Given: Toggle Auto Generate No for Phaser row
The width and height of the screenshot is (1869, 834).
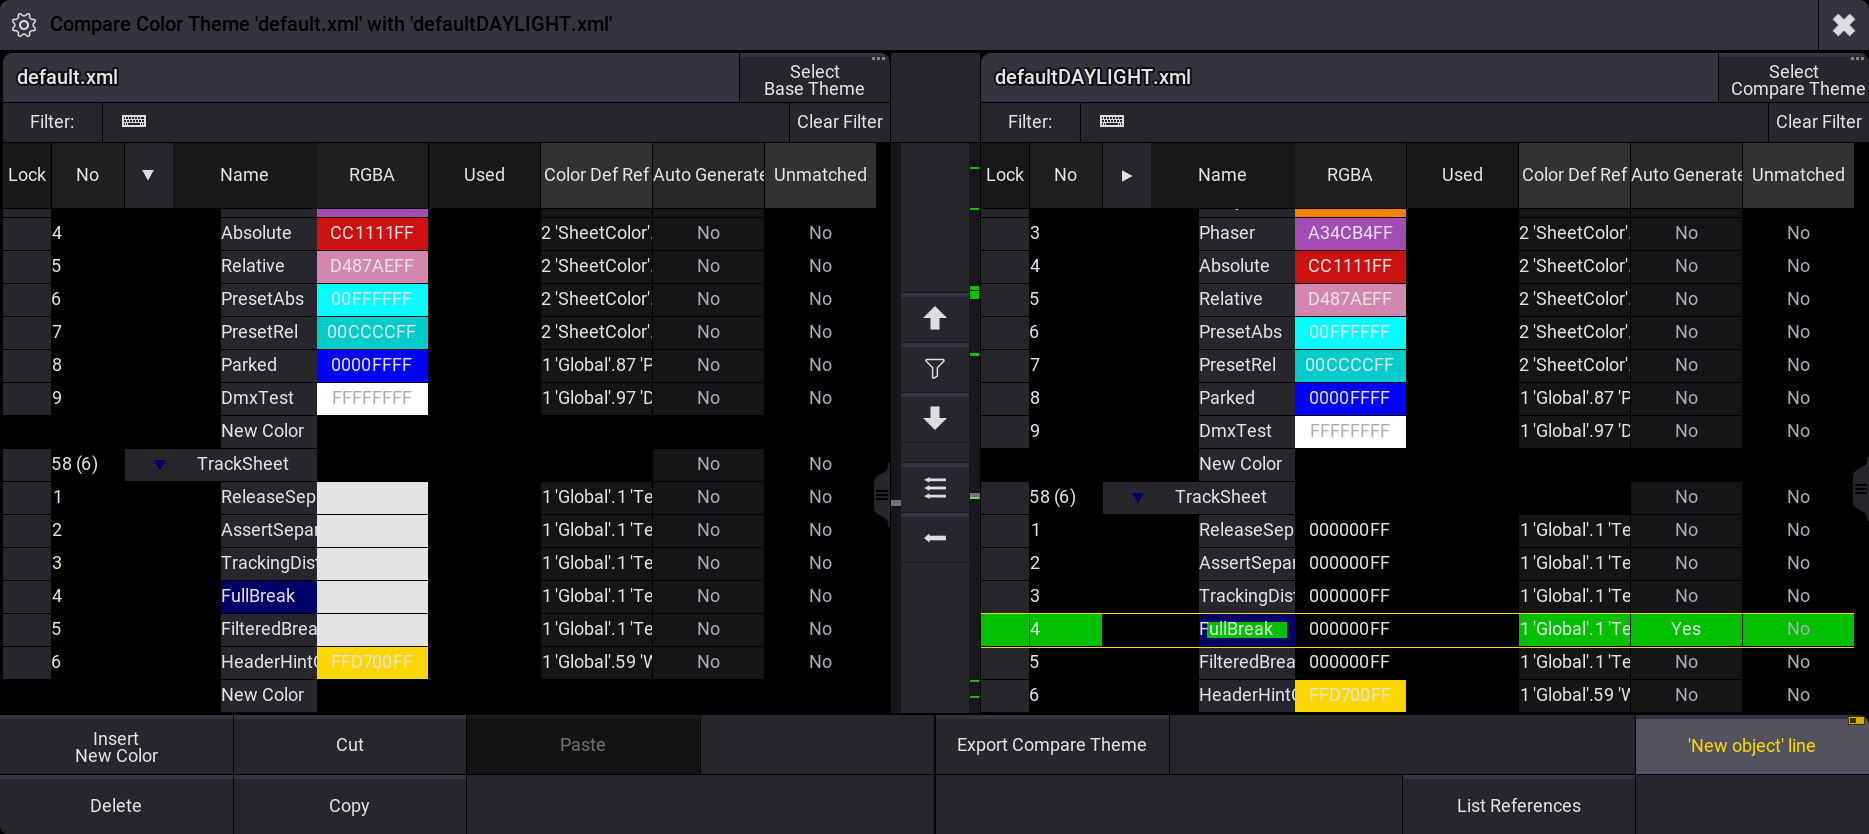Looking at the screenshot, I should (x=1686, y=233).
